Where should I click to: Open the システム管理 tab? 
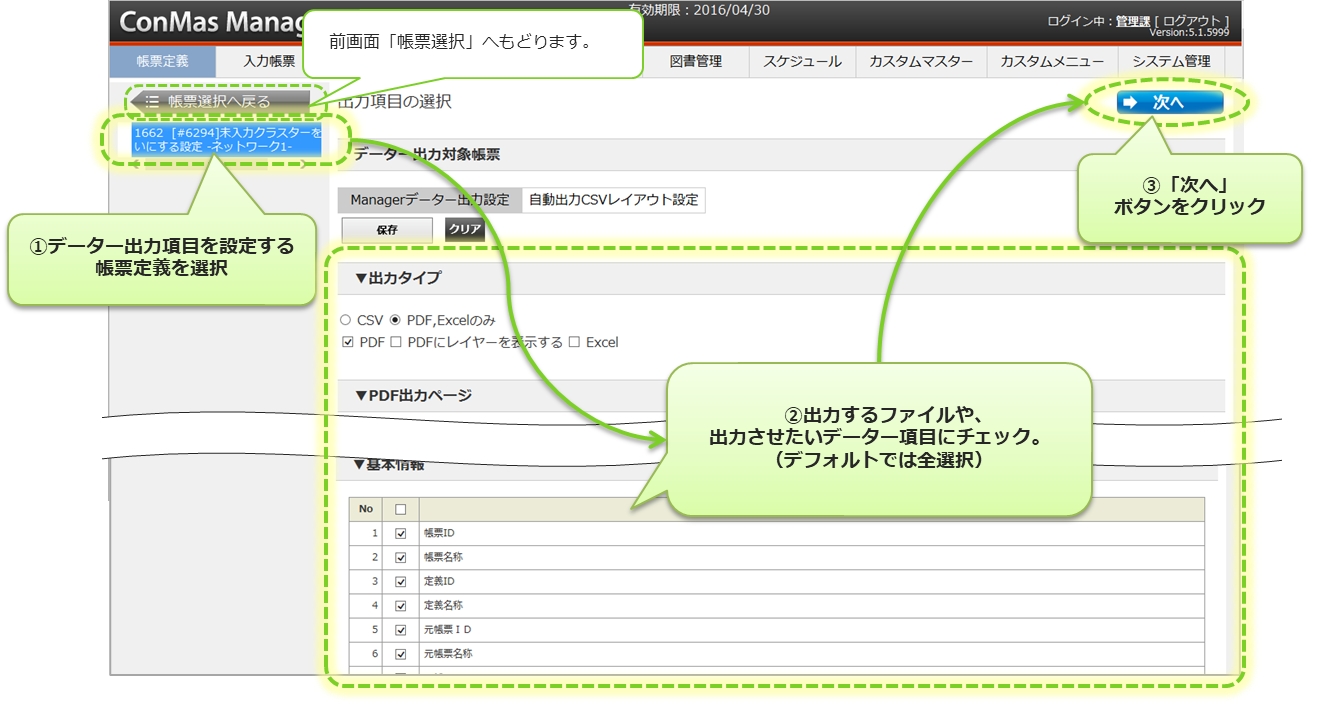coord(1171,61)
